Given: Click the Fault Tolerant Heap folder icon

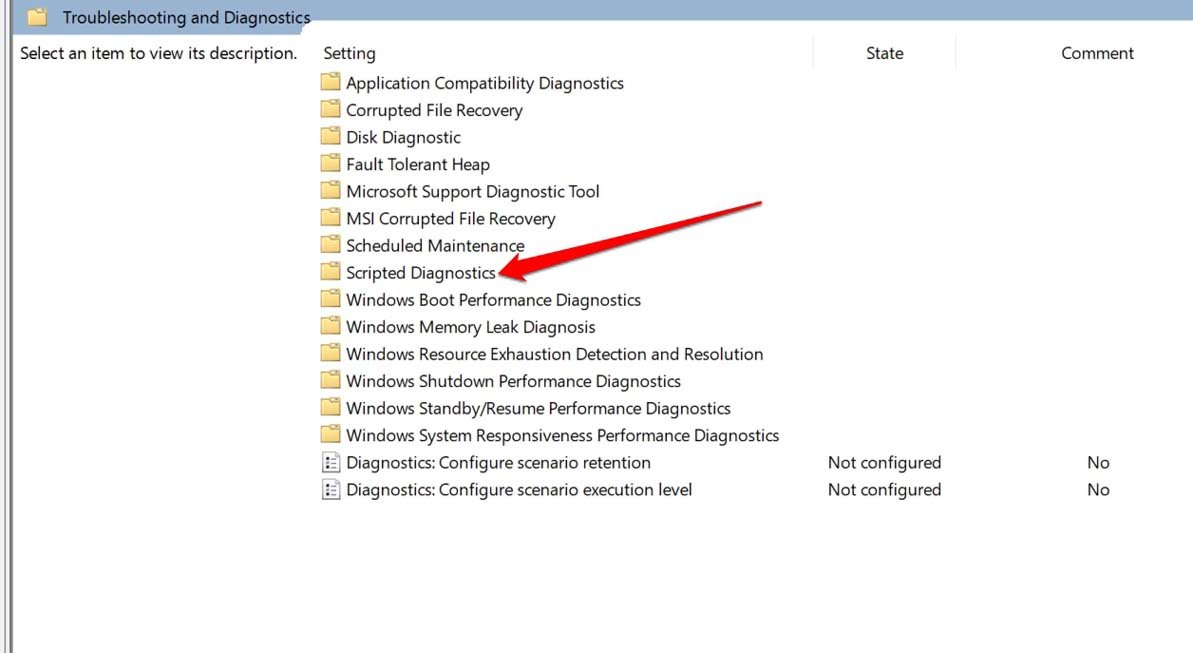Looking at the screenshot, I should pyautogui.click(x=330, y=164).
